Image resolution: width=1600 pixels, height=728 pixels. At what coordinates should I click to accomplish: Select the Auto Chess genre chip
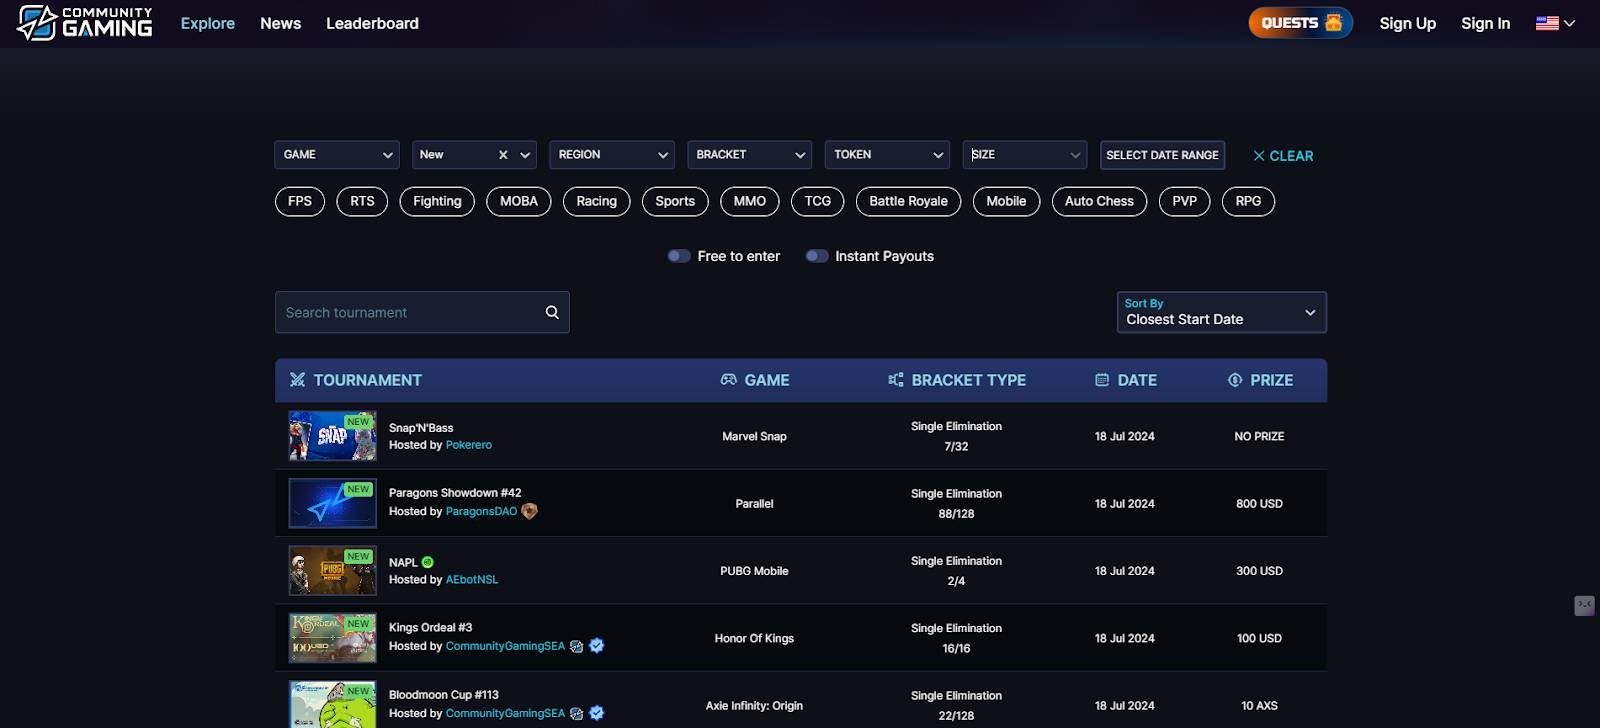pyautogui.click(x=1099, y=201)
